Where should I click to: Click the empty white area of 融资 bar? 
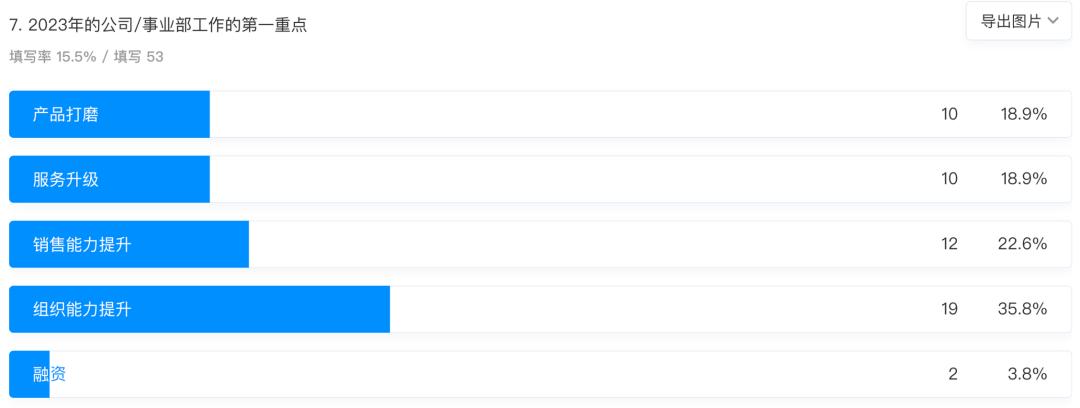coord(500,374)
